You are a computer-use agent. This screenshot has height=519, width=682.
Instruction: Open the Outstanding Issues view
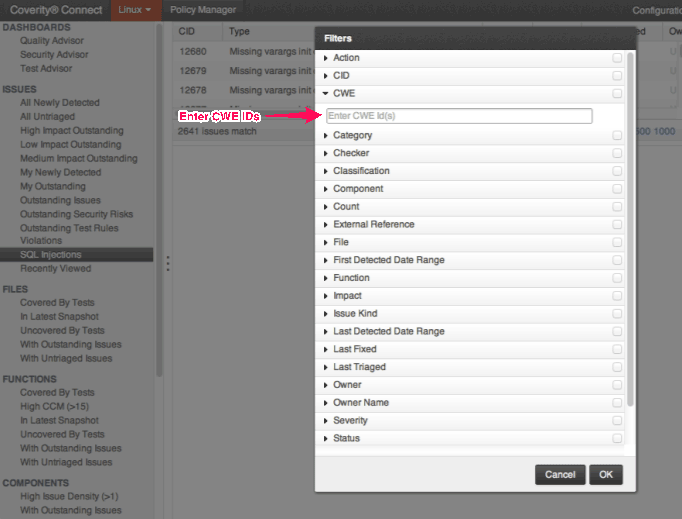pos(60,200)
